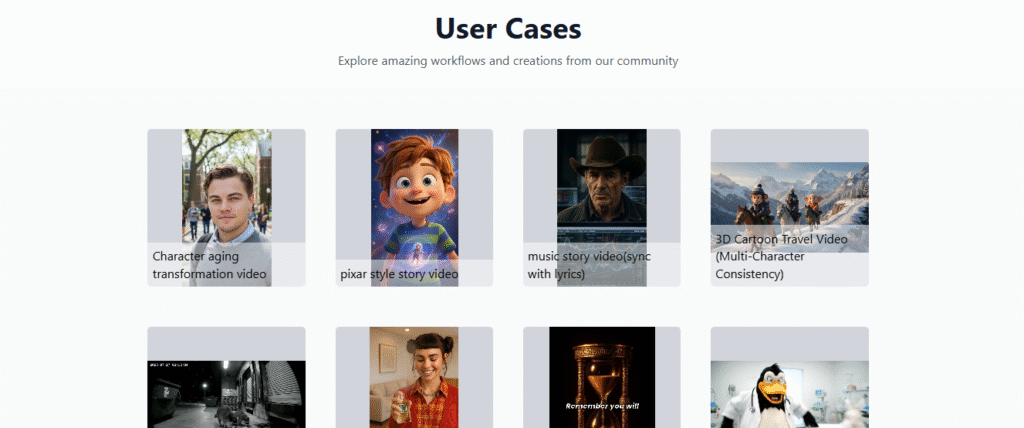The width and height of the screenshot is (1024, 428).
Task: Open the Character aging transformation video thumbnail
Action: tap(226, 190)
